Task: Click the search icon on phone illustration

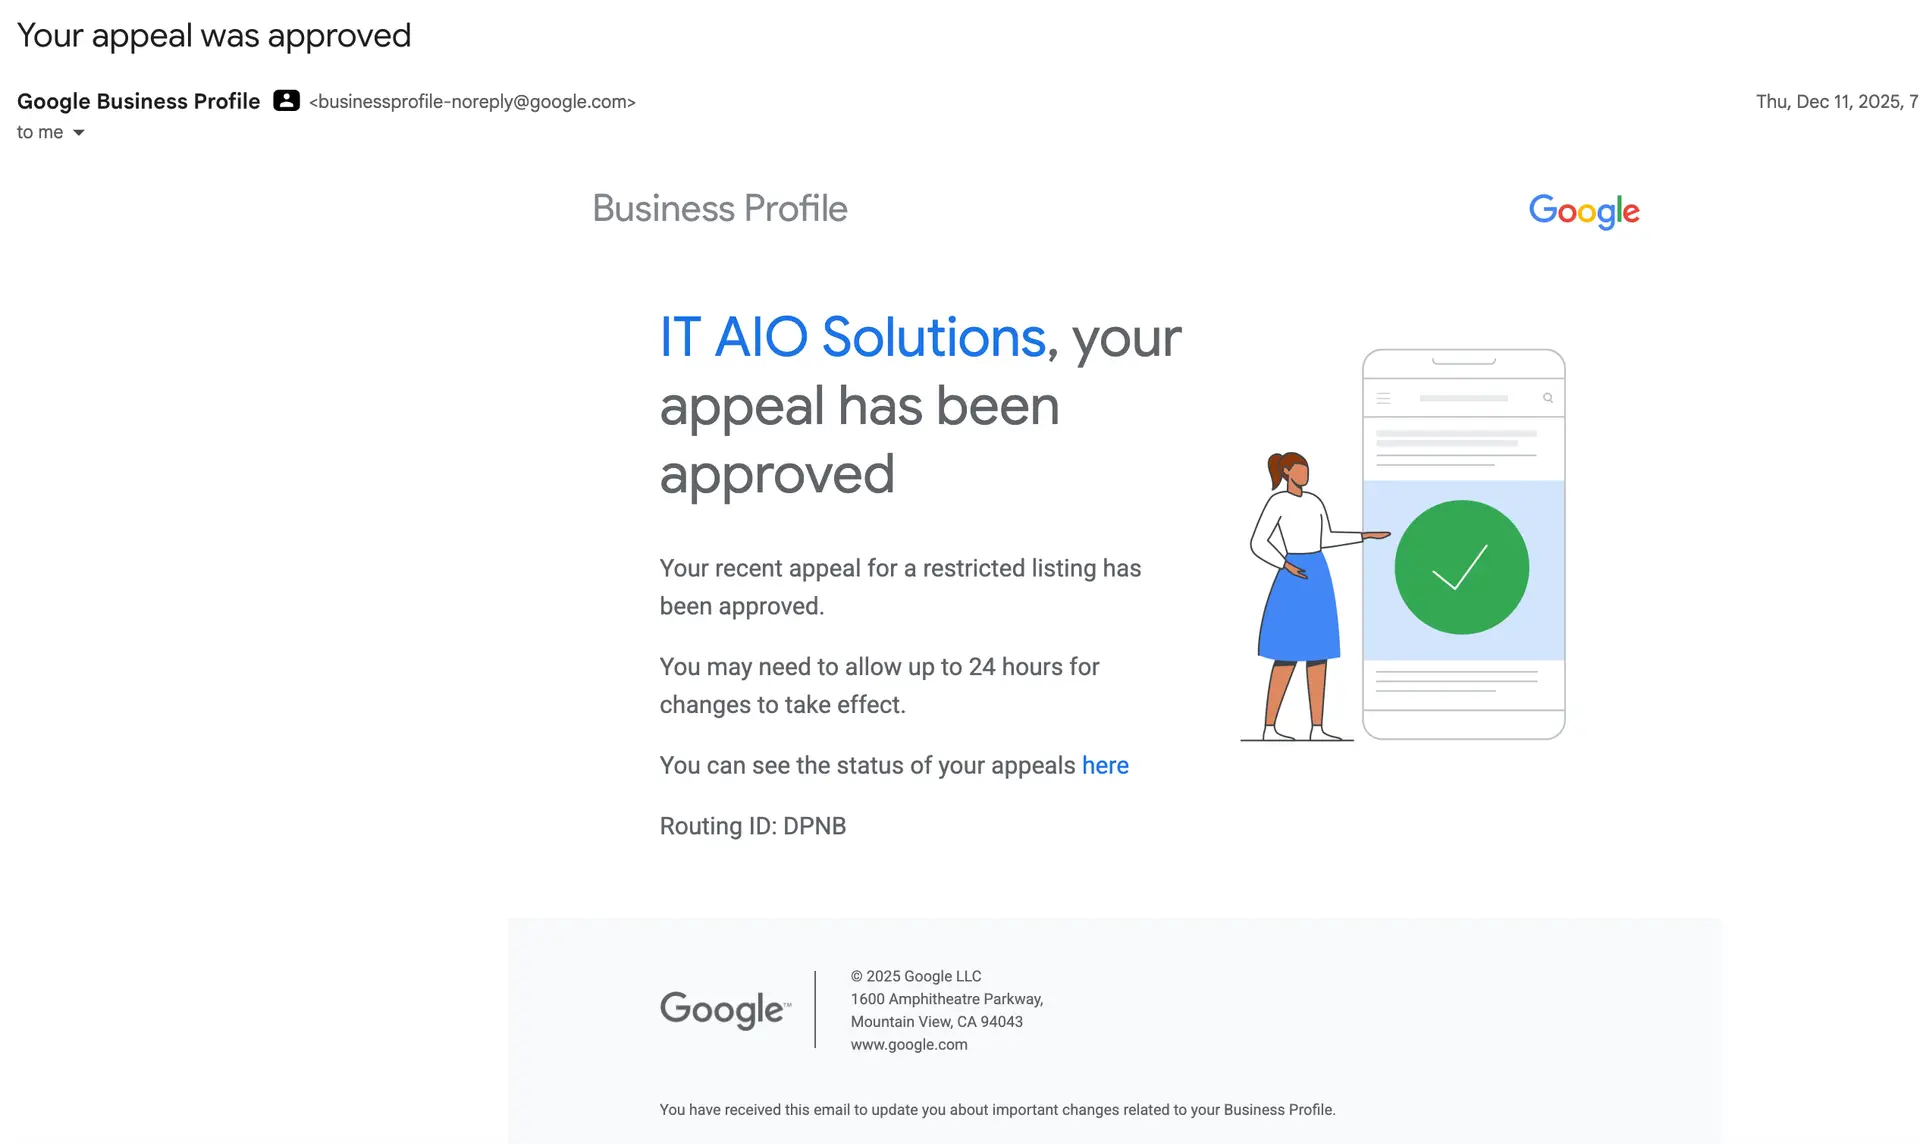Action: click(1548, 398)
